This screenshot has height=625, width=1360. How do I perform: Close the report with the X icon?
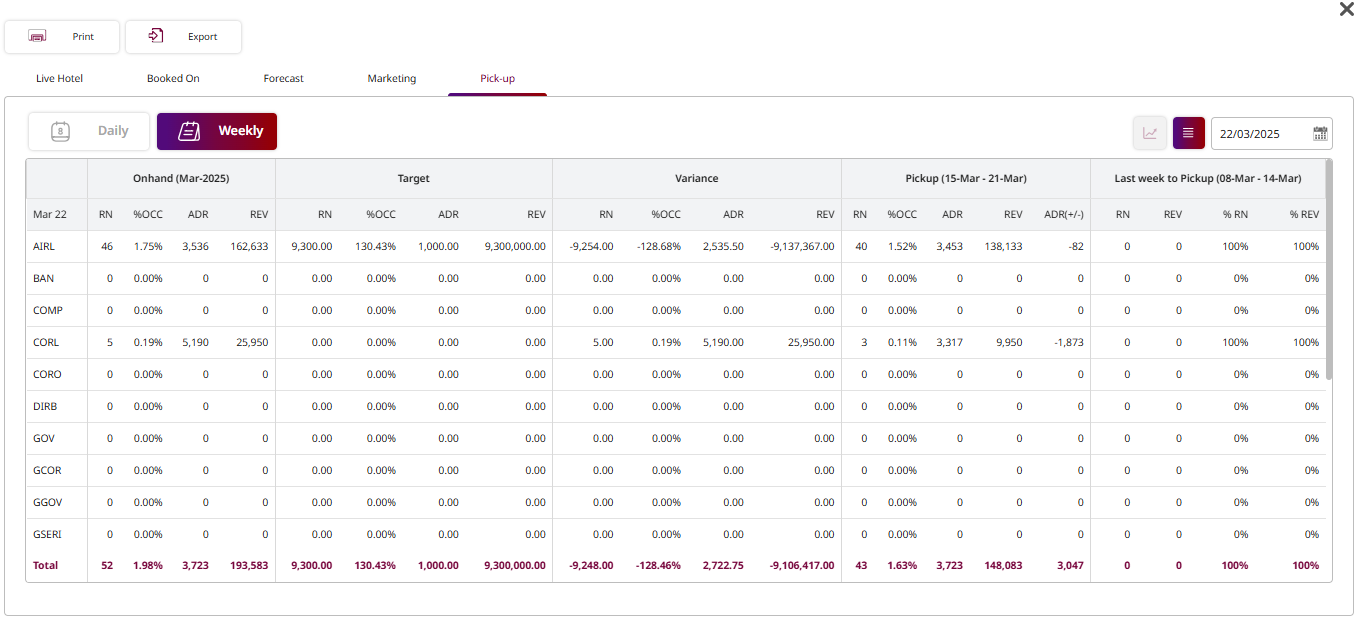point(1346,9)
